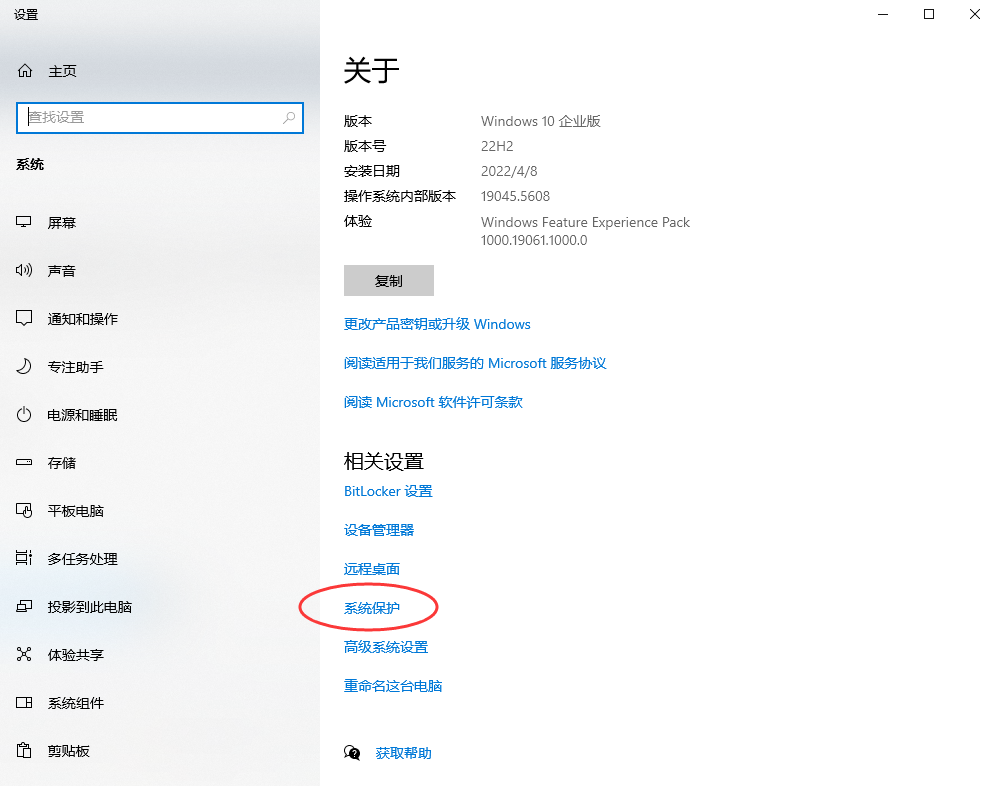The image size is (992, 786).
Task: Open BitLocker 设置
Action: pyautogui.click(x=388, y=491)
